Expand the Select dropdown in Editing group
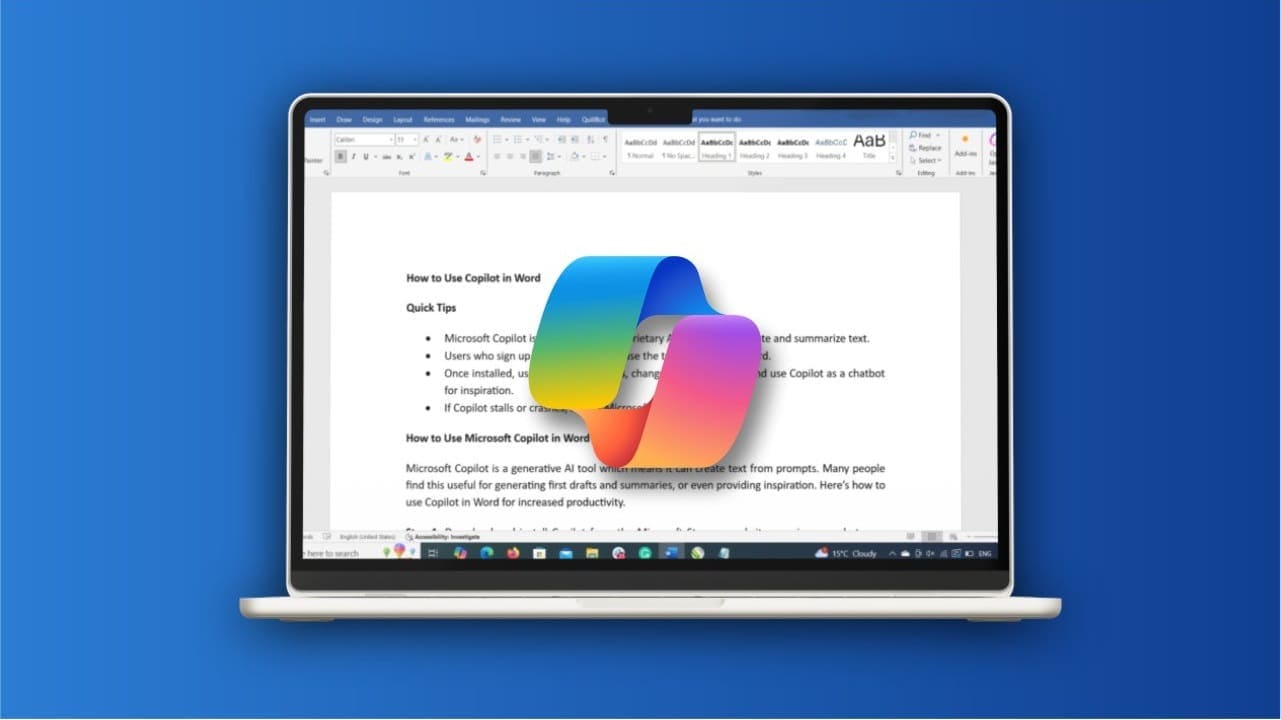Viewport: 1281px width, 720px height. 927,161
